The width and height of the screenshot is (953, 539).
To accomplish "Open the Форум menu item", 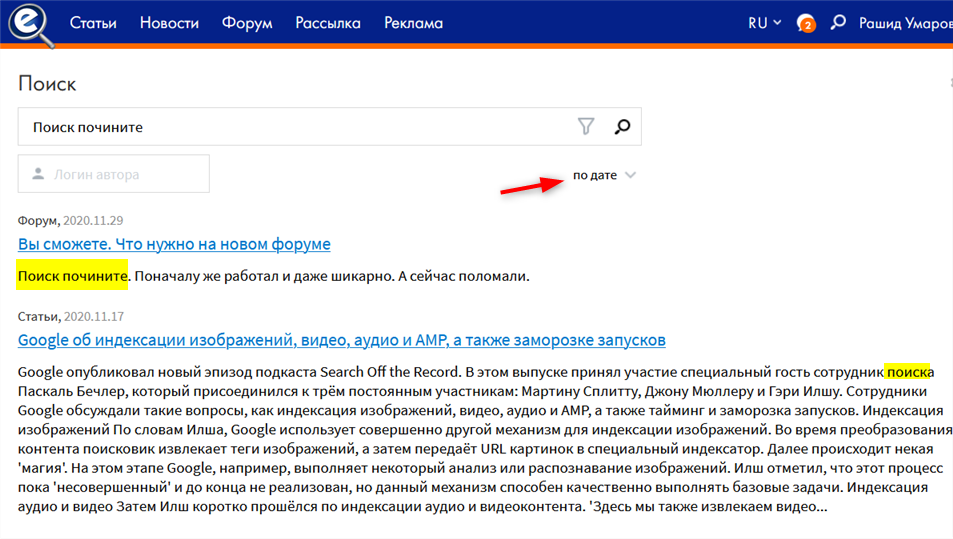I will (x=247, y=23).
